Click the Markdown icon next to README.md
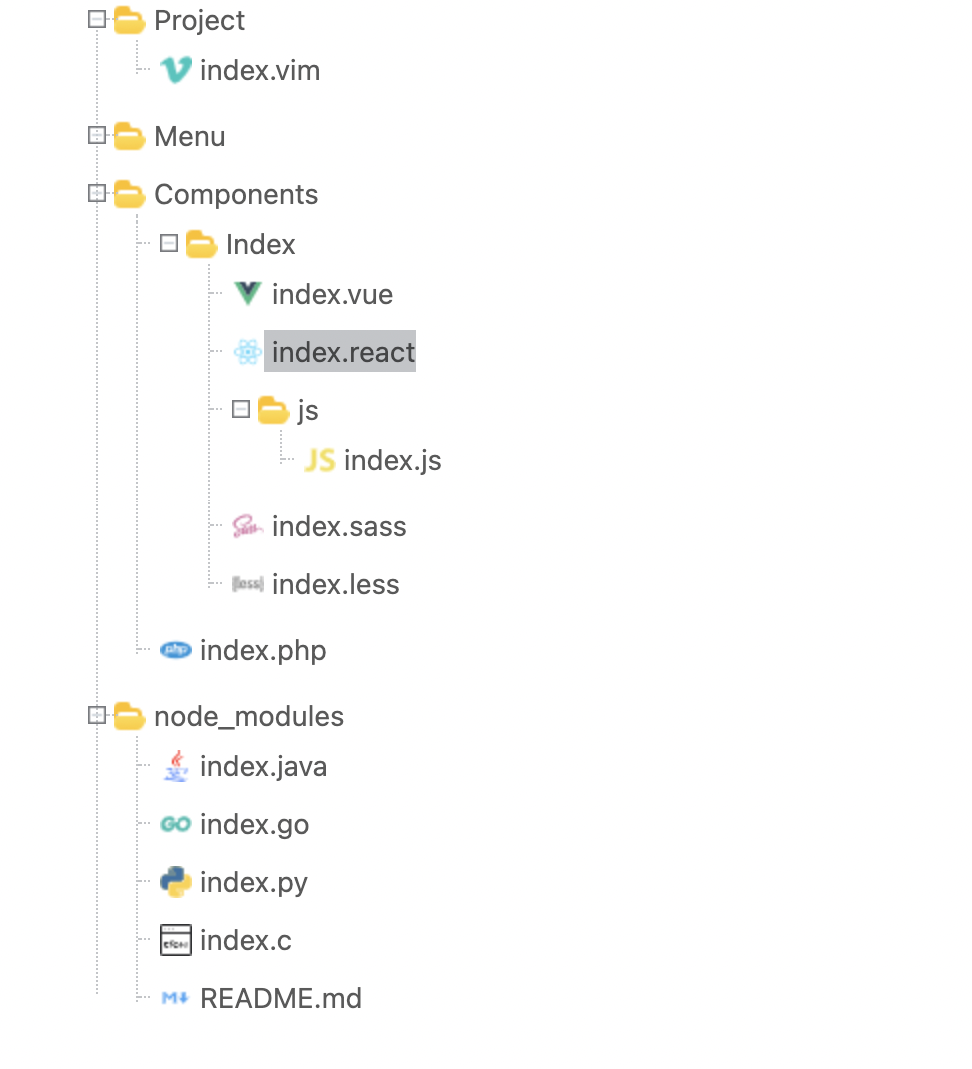The width and height of the screenshot is (972, 1069). click(x=175, y=998)
